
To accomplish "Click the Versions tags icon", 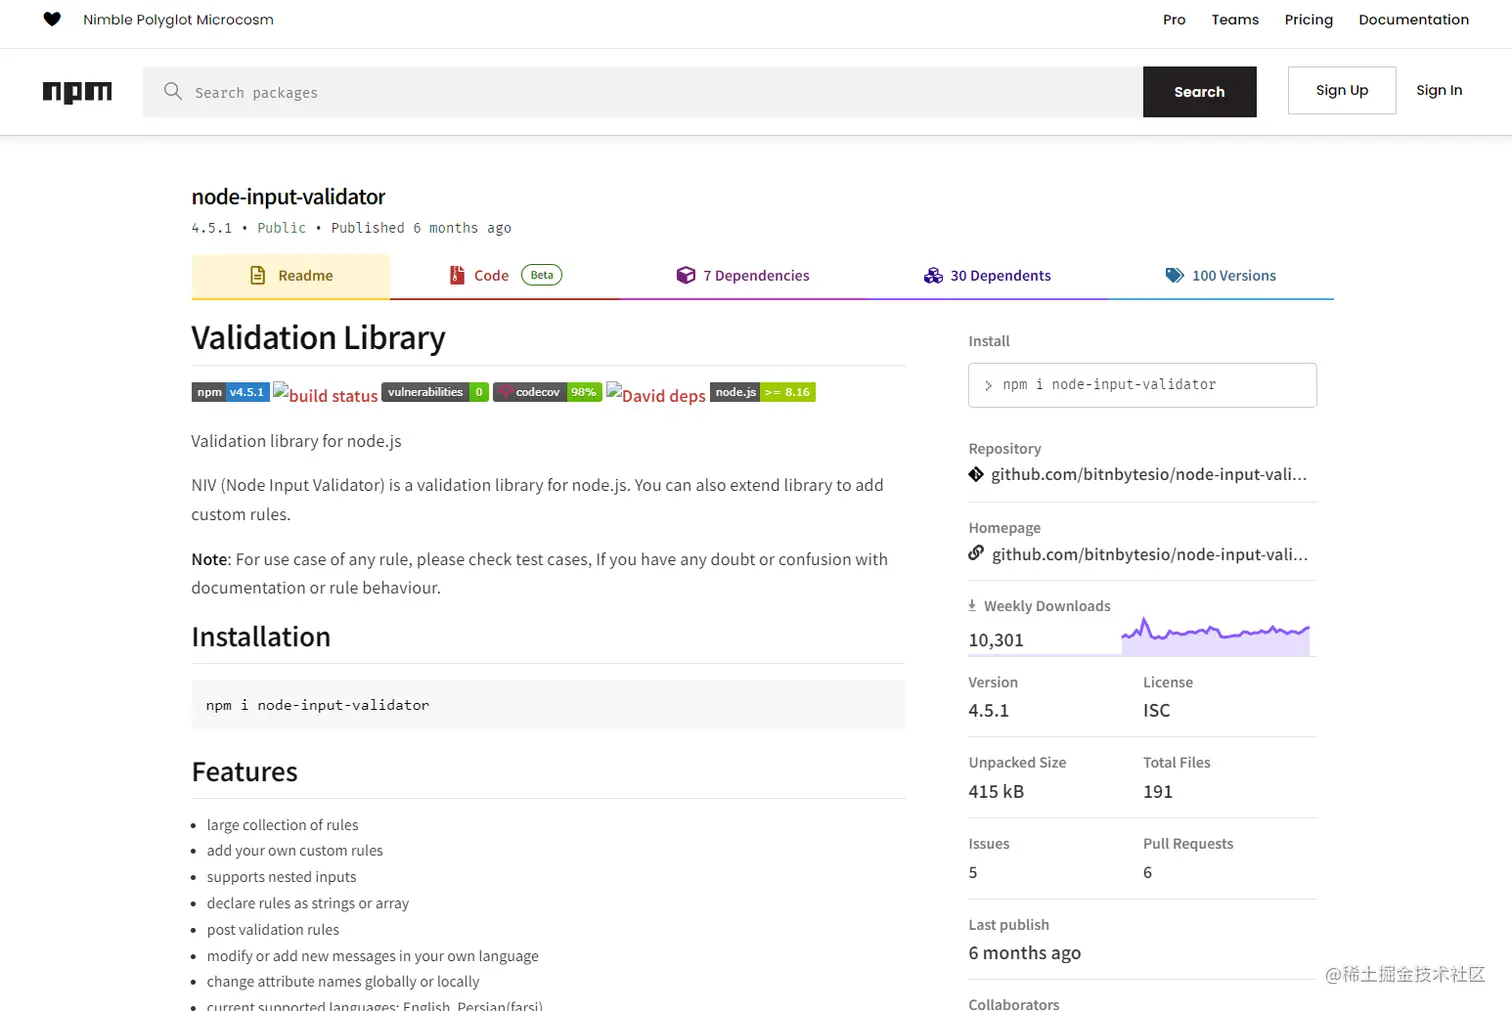I will (1174, 275).
